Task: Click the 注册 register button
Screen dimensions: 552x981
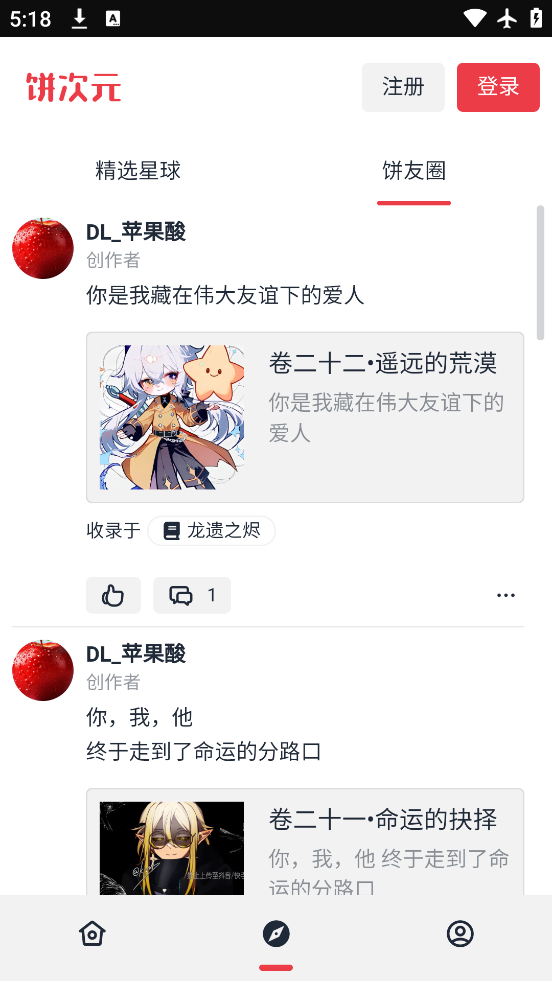Action: [x=403, y=87]
